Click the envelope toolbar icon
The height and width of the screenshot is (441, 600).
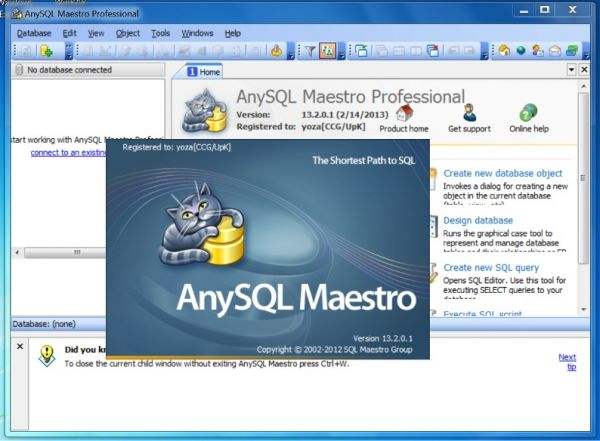(555, 51)
